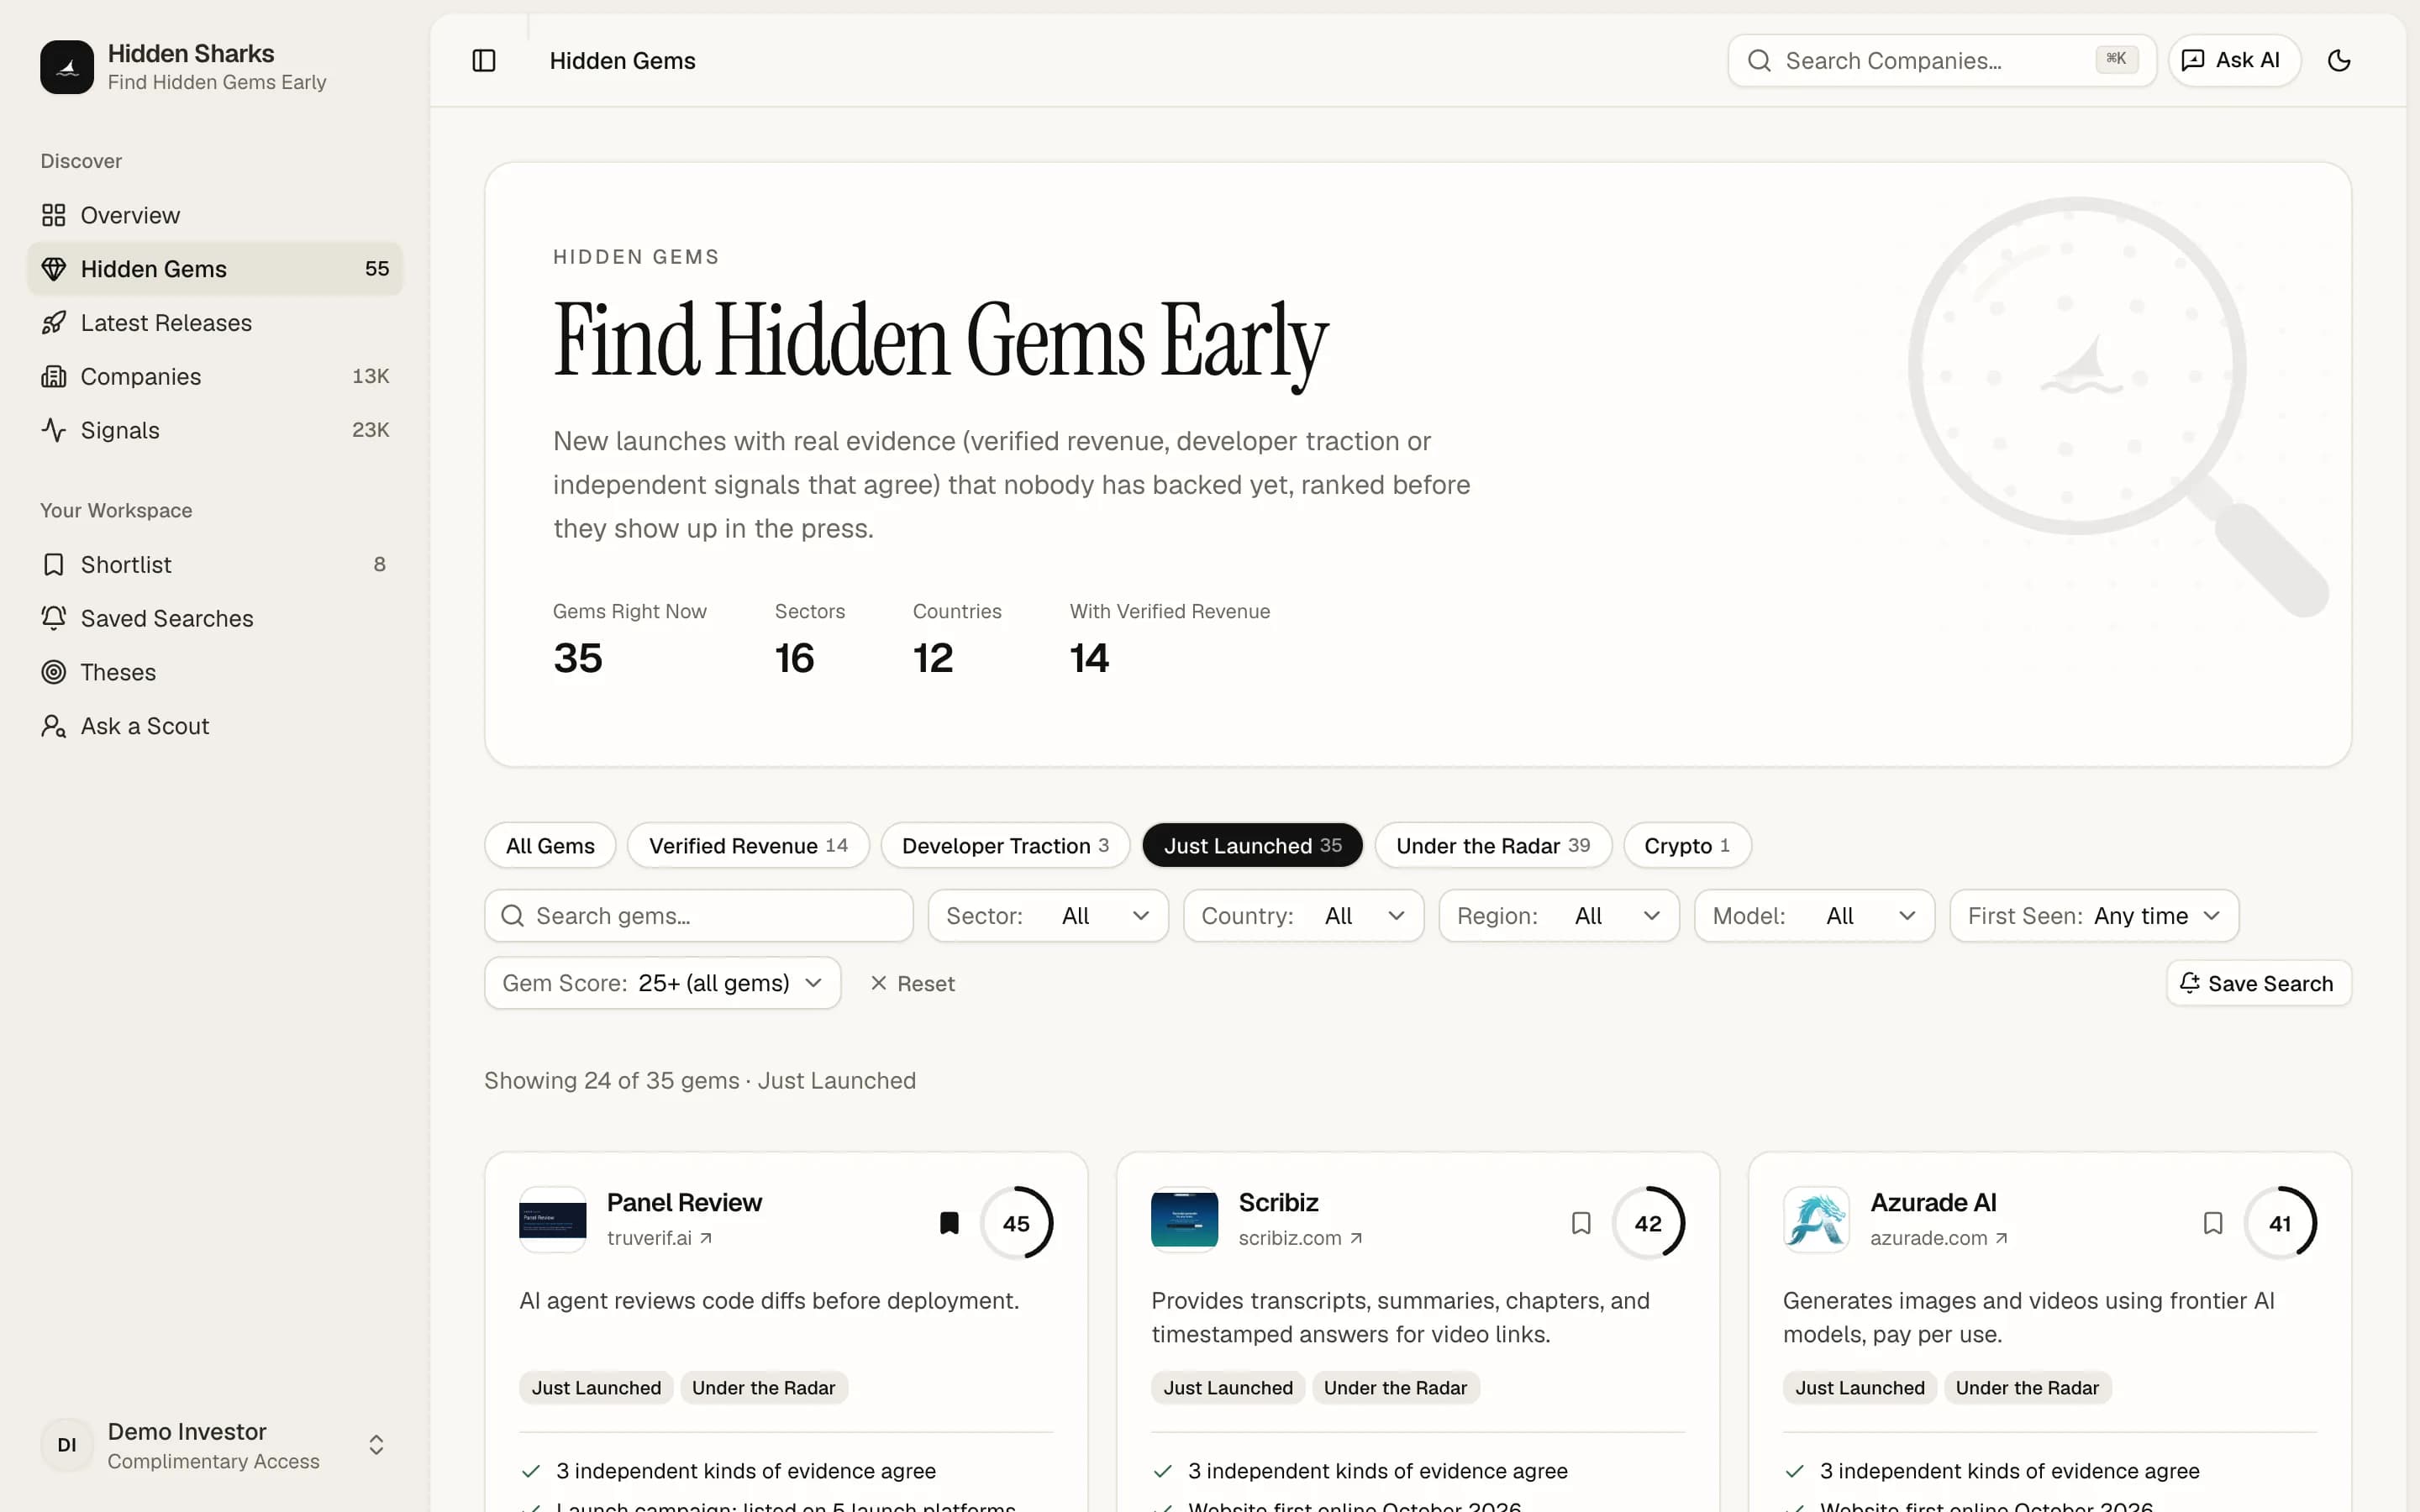Click the Panel Review logo thumbnail

tap(553, 1220)
